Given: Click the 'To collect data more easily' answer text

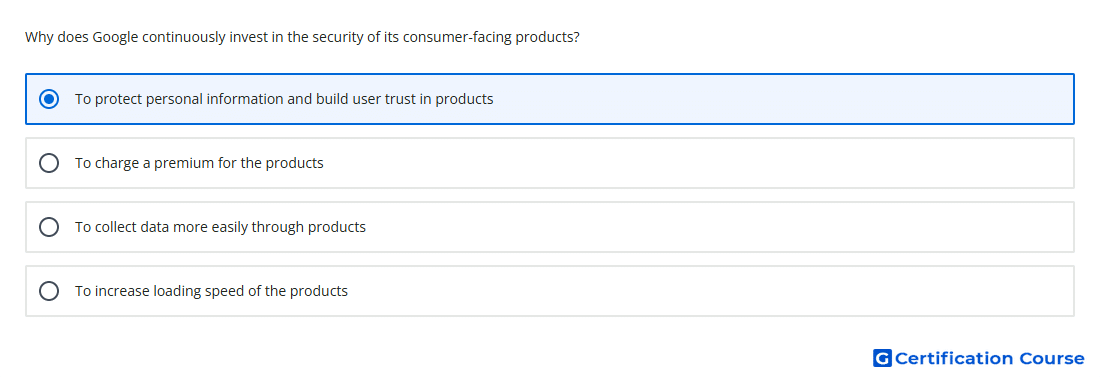Looking at the screenshot, I should [220, 227].
